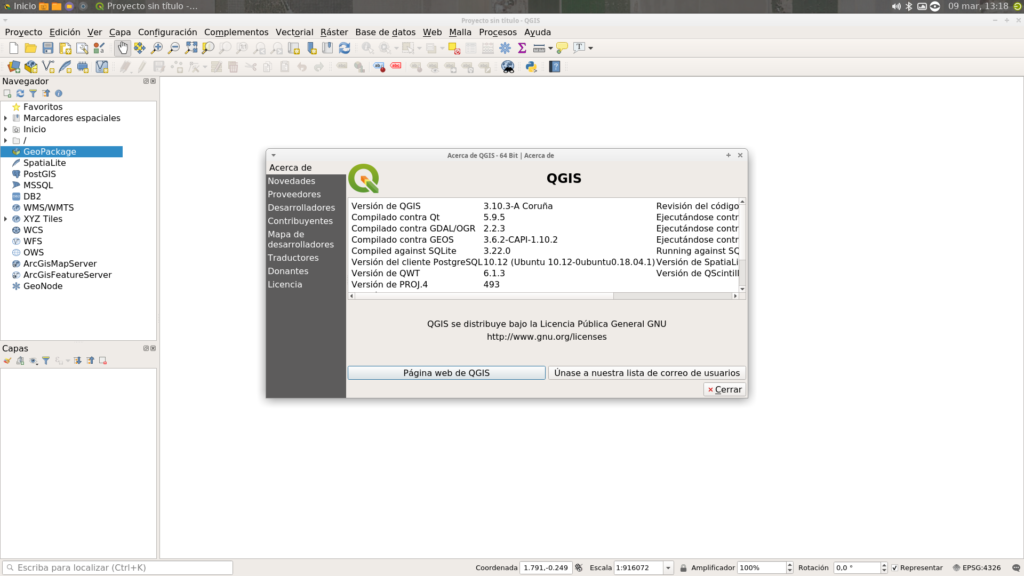Click the Coordenada input field
1024x576 pixels.
546,568
